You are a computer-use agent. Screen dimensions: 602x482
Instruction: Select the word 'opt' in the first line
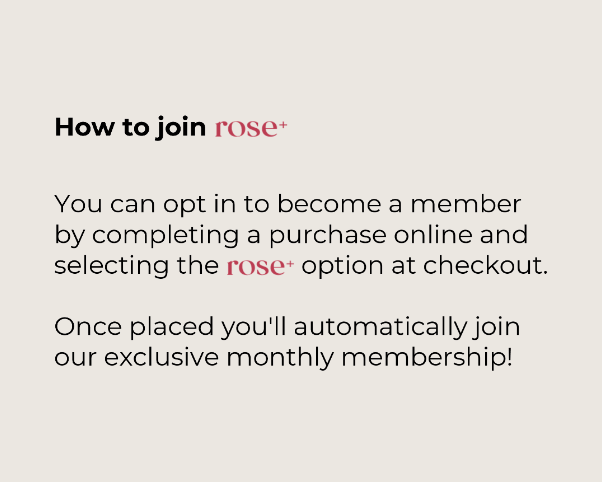184,205
